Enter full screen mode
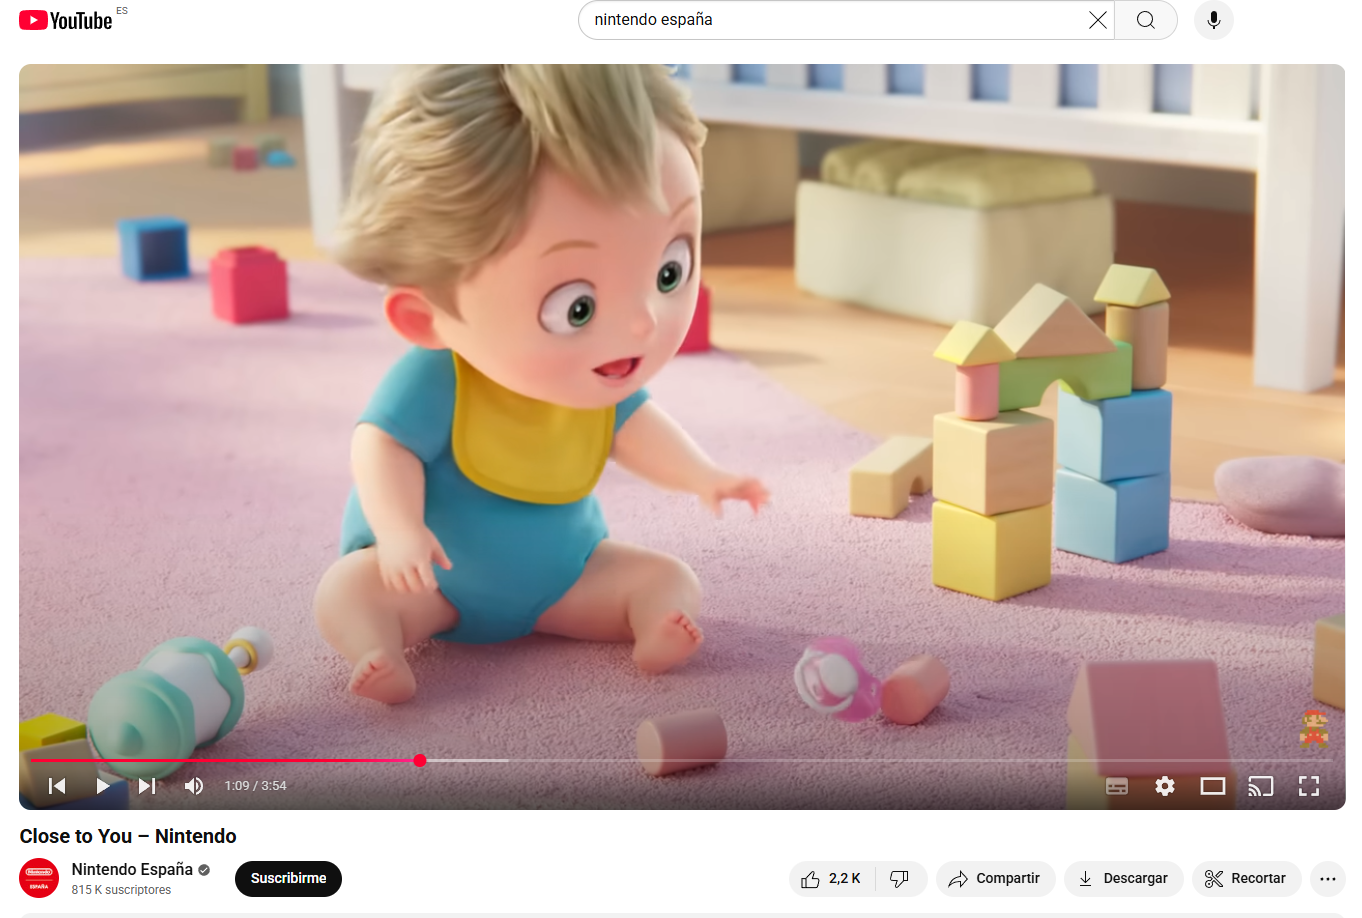 click(1309, 786)
